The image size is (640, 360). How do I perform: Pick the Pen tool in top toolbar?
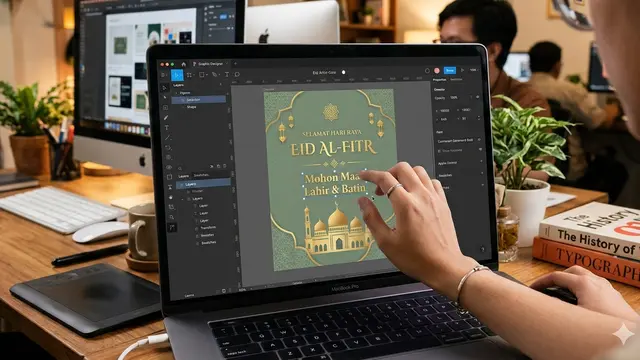coord(214,74)
